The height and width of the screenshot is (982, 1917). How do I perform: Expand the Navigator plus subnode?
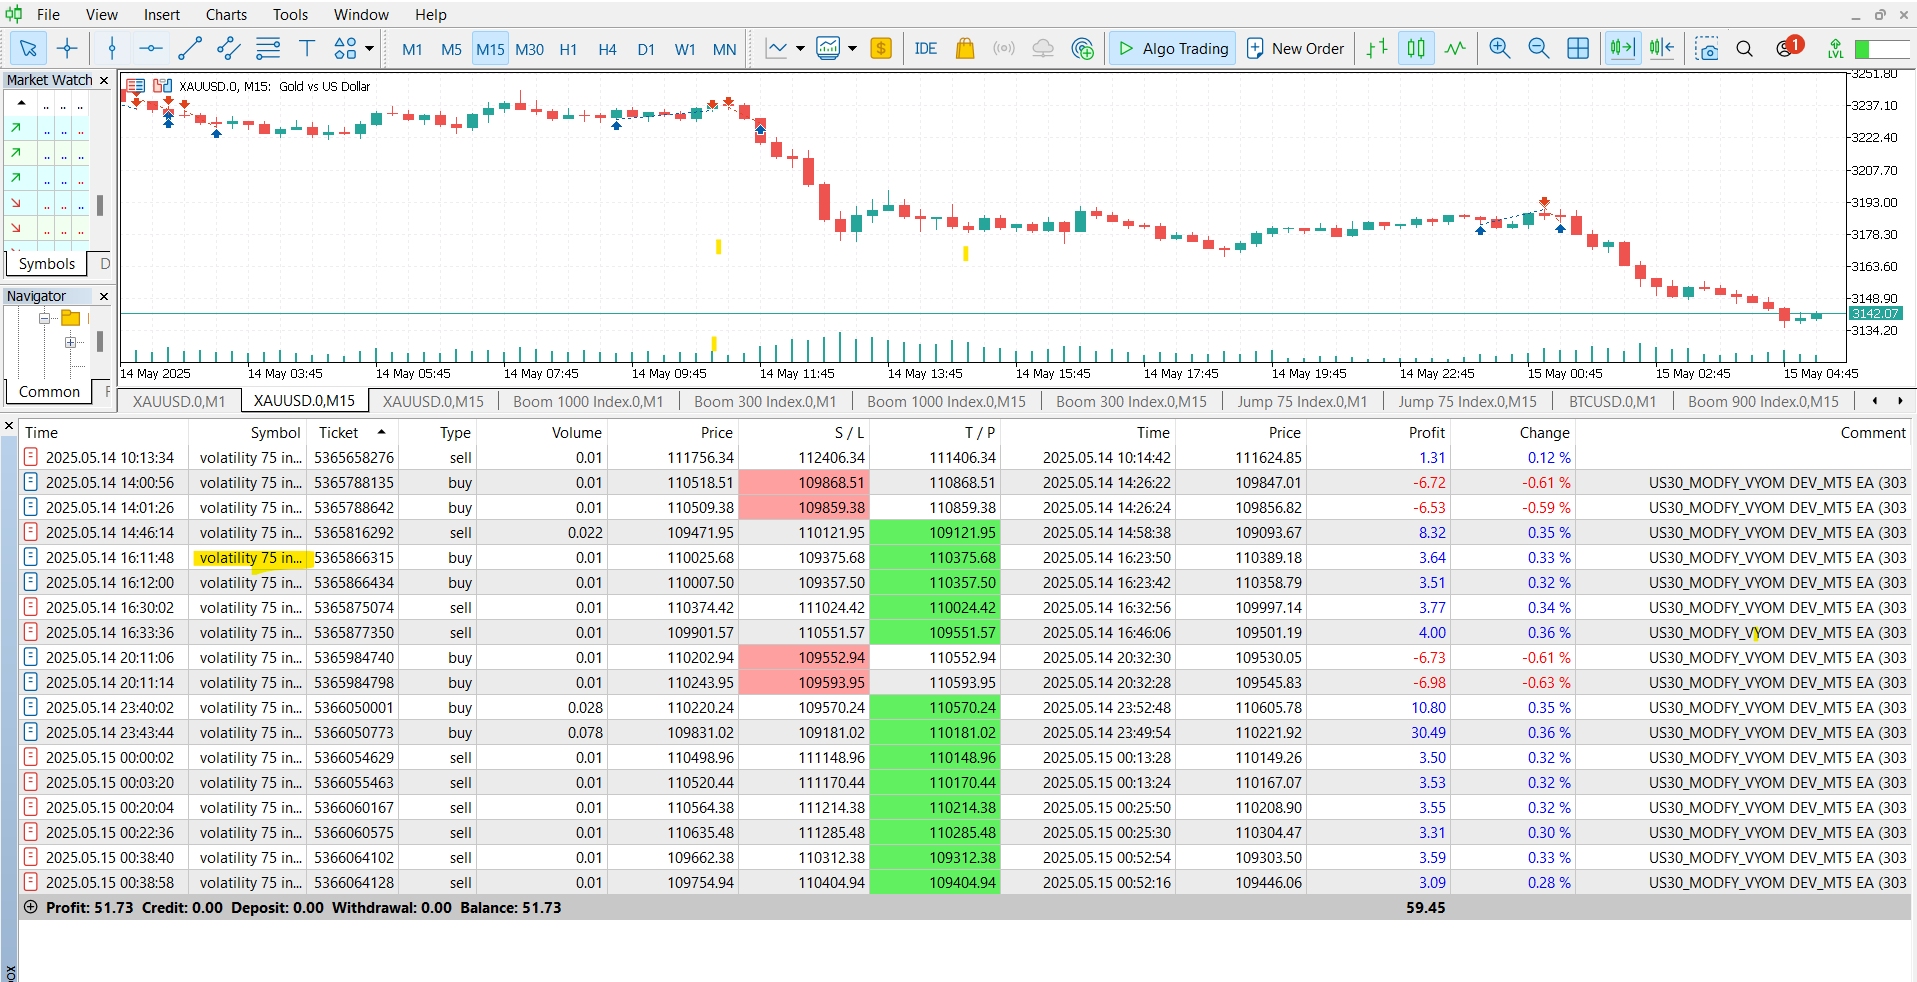tap(70, 342)
